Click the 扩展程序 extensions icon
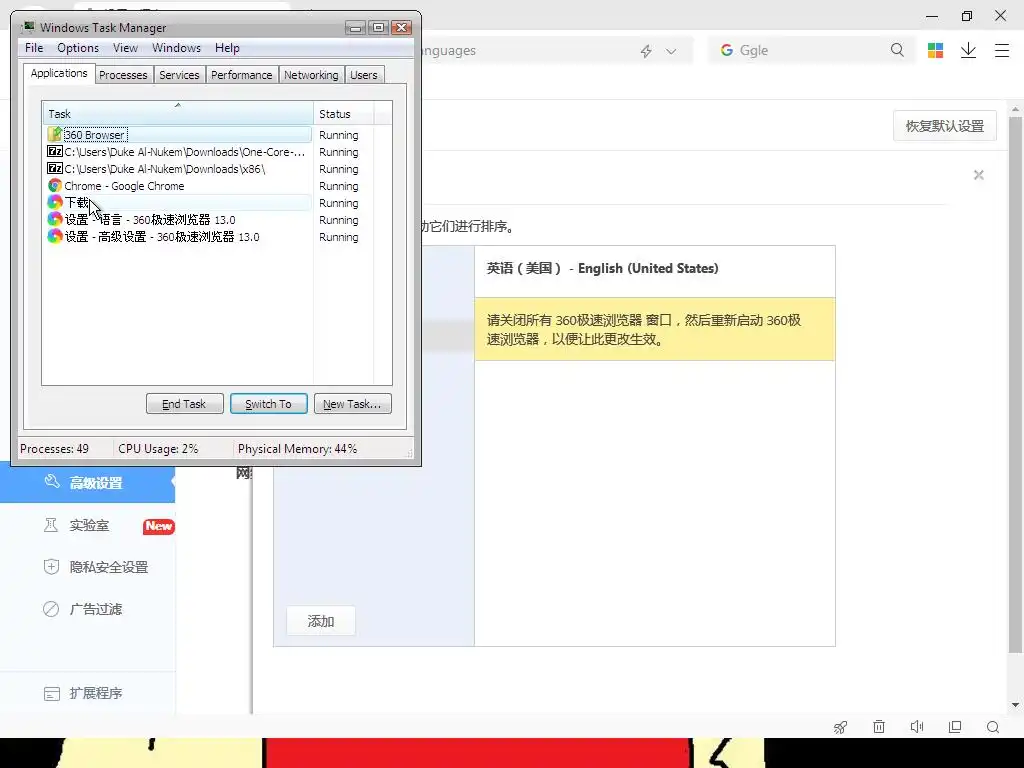 52,694
